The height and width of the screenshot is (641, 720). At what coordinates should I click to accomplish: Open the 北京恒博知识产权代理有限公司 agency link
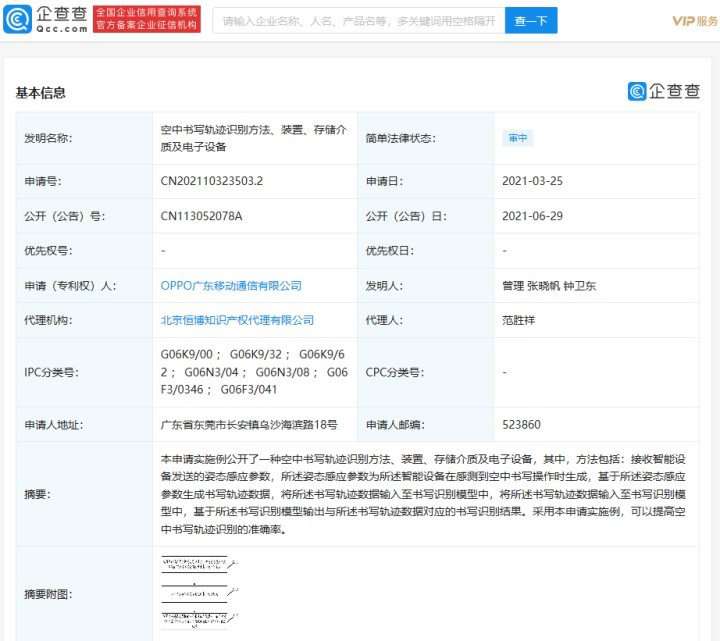click(237, 320)
